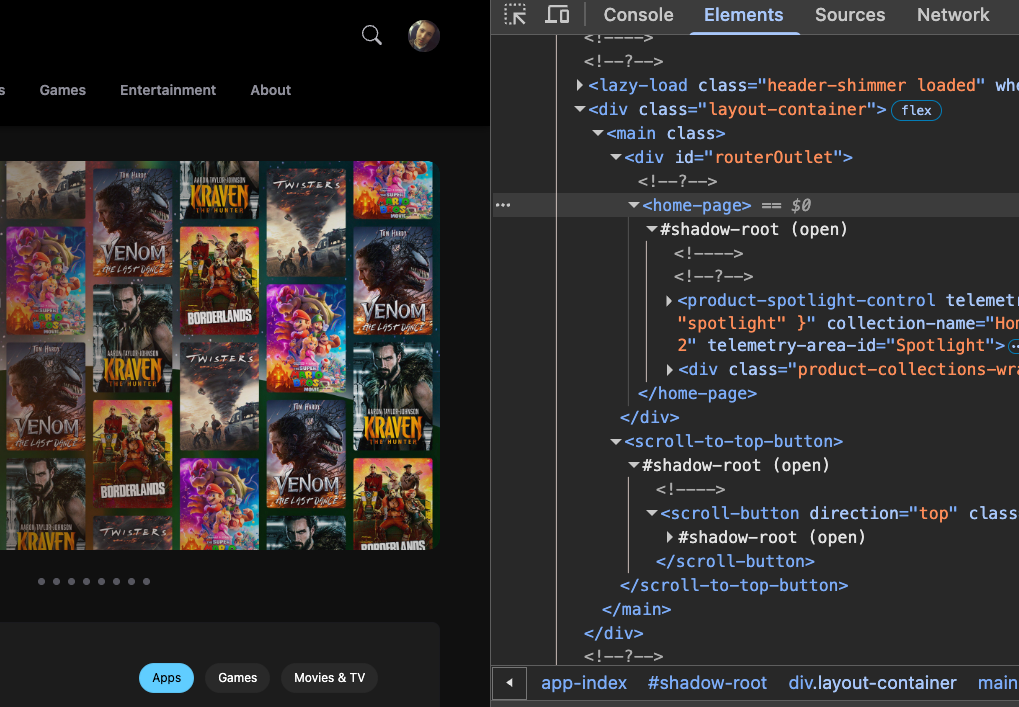Click the search magnifier icon

371,34
